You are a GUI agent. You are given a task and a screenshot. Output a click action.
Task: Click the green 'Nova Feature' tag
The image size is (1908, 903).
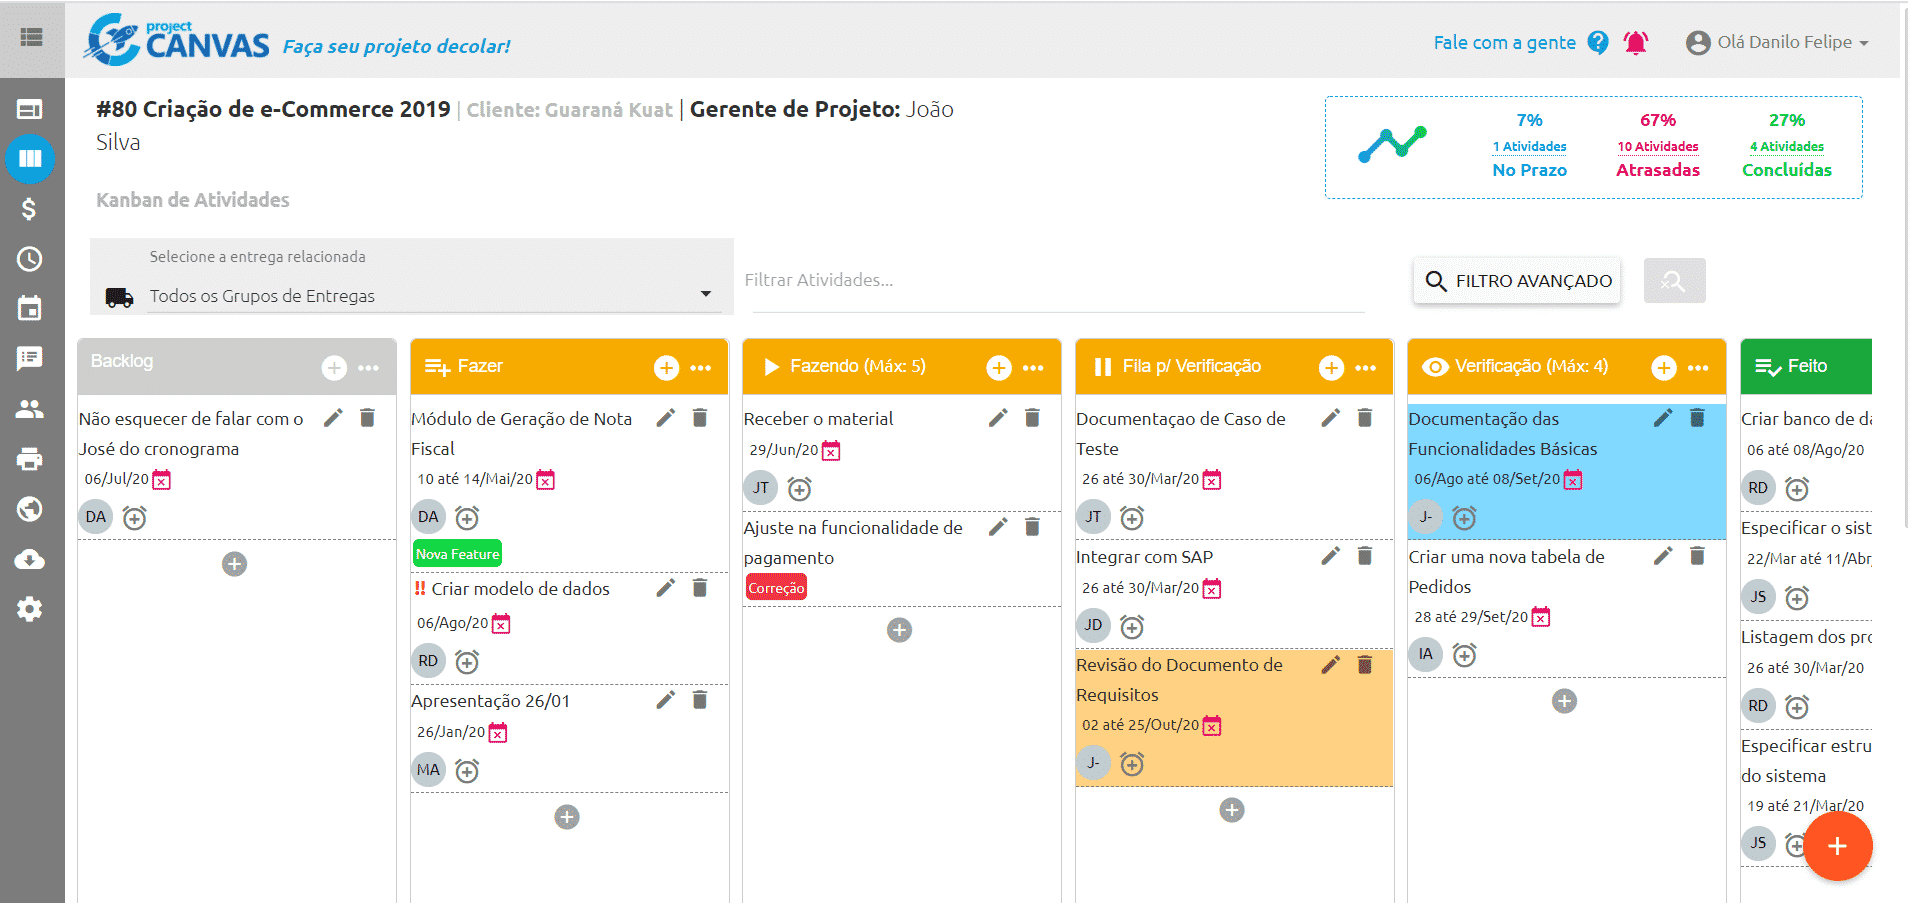point(457,554)
